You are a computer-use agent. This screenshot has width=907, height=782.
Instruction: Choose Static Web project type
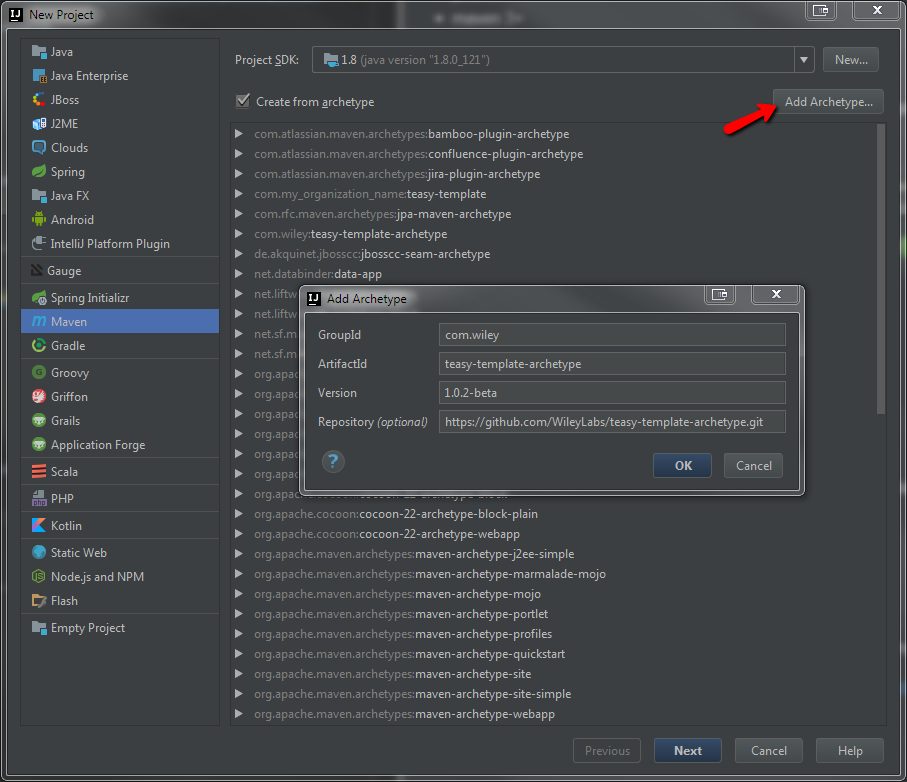[120, 553]
